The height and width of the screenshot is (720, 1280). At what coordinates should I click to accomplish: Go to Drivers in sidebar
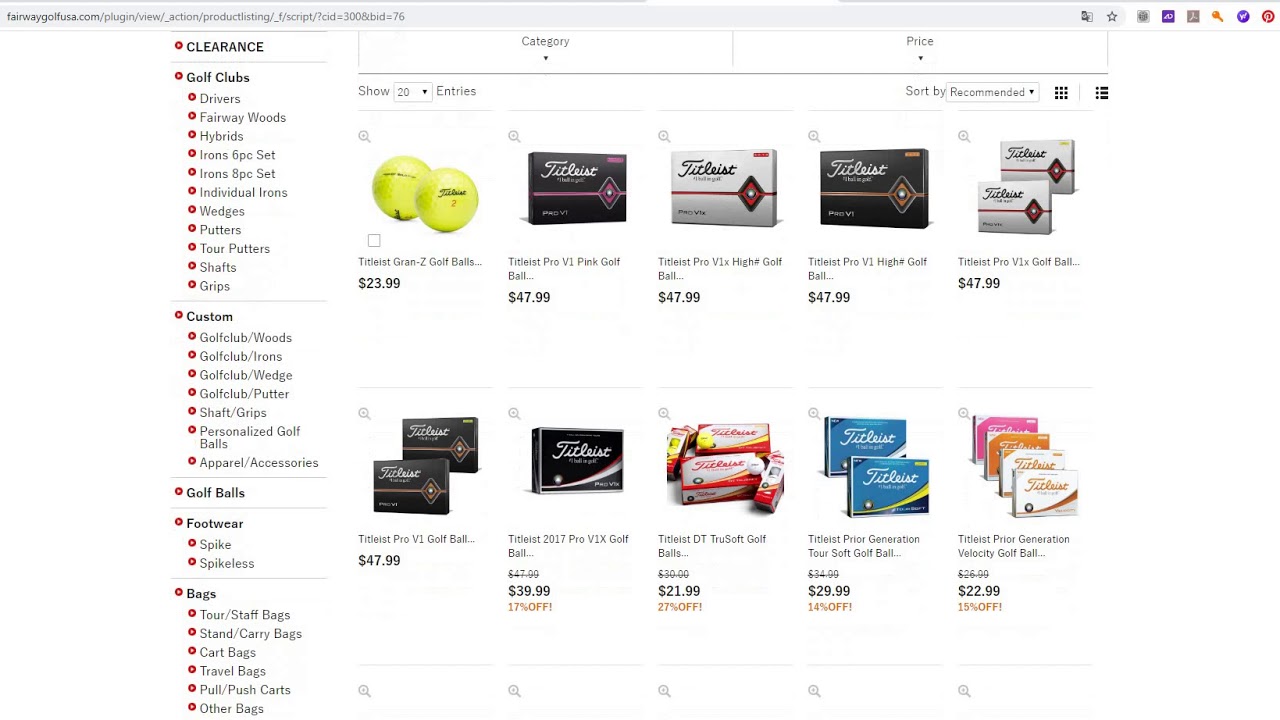(x=220, y=99)
